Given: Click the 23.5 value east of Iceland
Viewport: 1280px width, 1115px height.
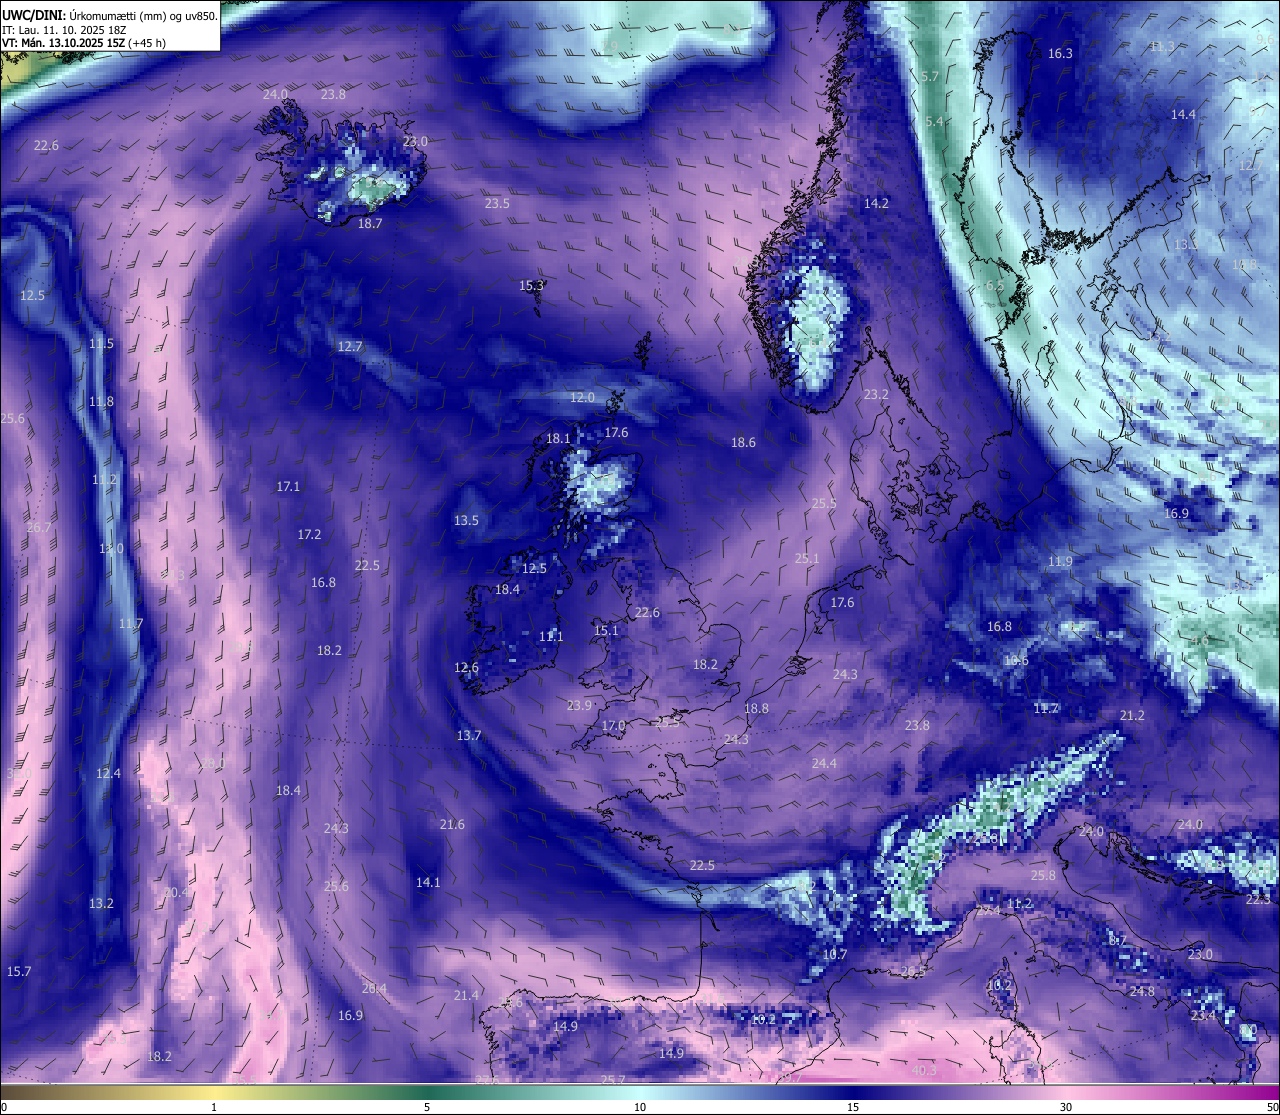Looking at the screenshot, I should click(x=497, y=203).
